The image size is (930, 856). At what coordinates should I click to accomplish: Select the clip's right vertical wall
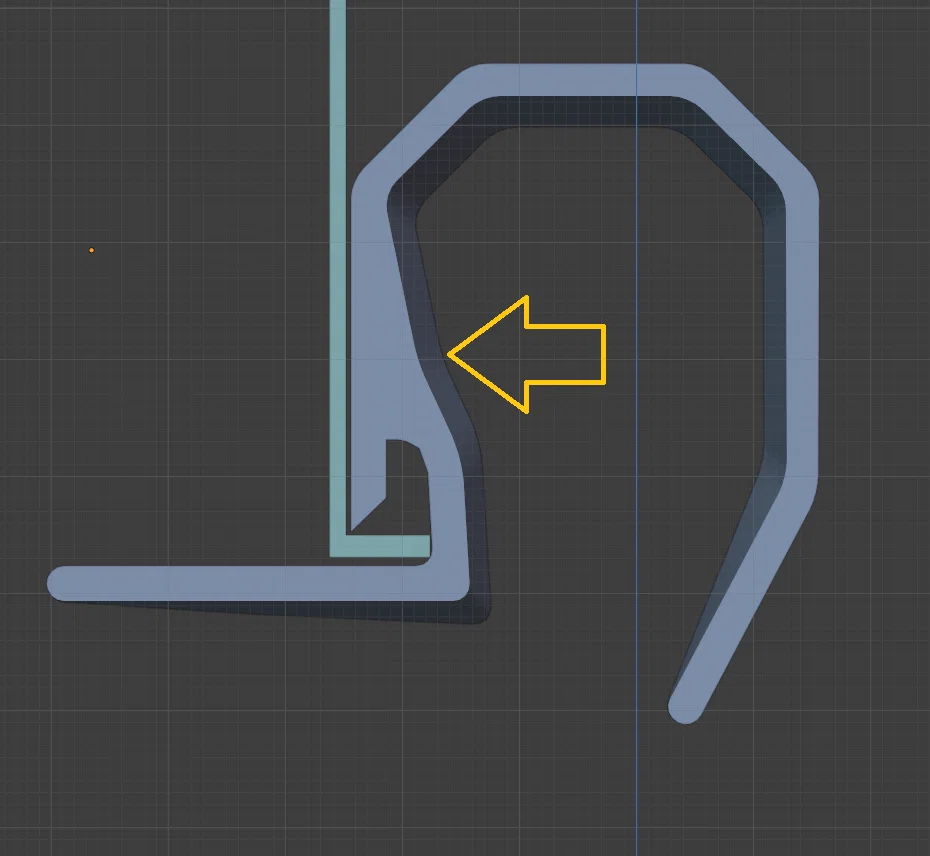802,332
